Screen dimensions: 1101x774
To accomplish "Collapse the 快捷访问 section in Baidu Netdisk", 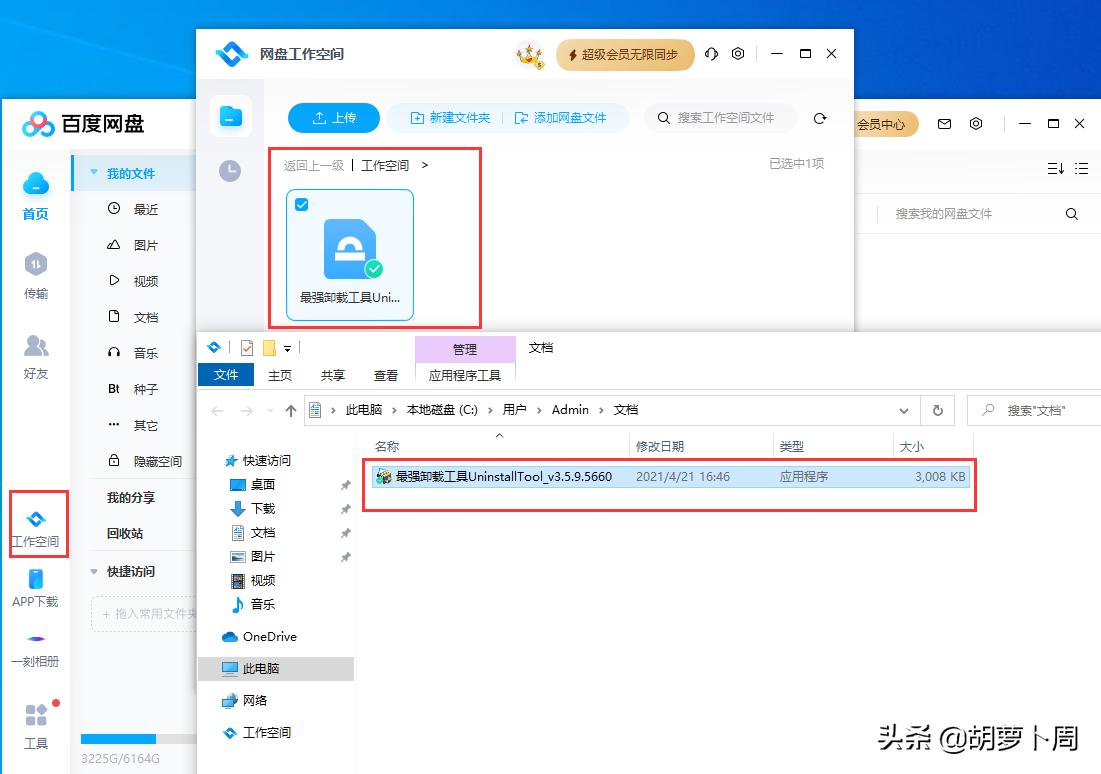I will pos(95,571).
